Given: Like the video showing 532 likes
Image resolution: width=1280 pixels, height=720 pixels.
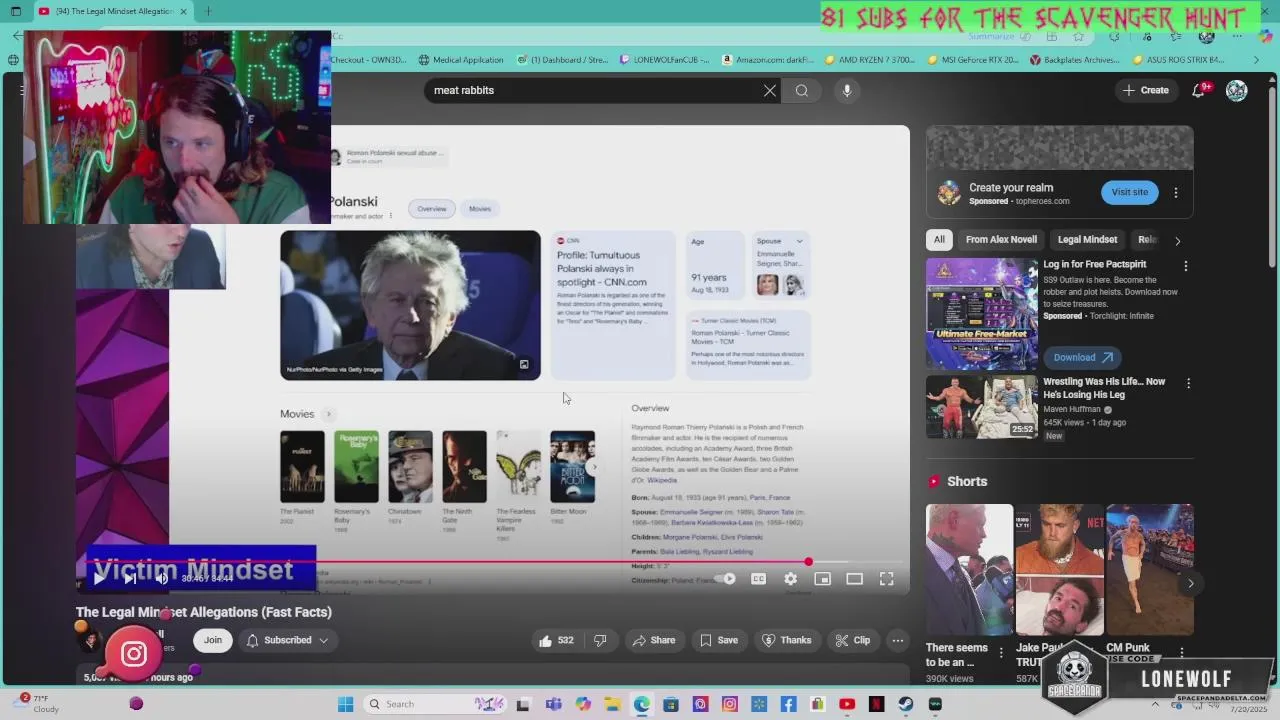Looking at the screenshot, I should click(556, 640).
